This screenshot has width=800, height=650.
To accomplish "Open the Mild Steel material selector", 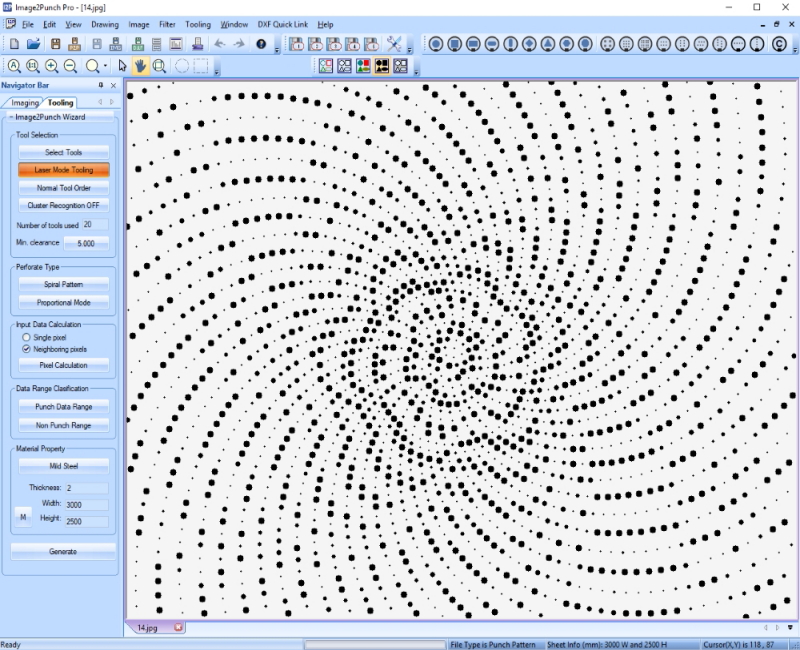I will pos(64,466).
